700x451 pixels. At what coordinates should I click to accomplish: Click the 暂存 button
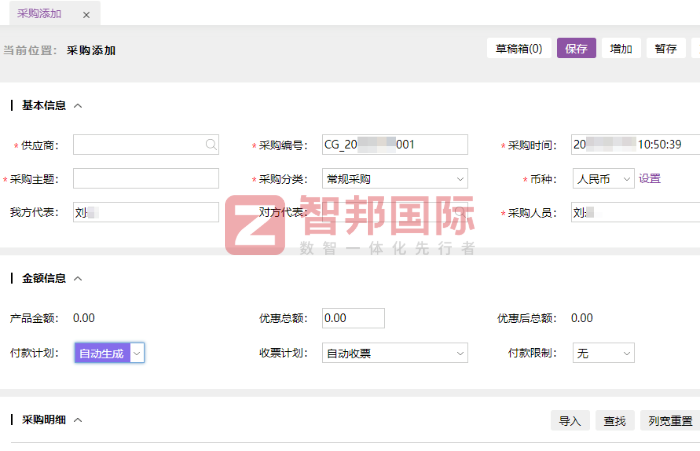pyautogui.click(x=665, y=48)
